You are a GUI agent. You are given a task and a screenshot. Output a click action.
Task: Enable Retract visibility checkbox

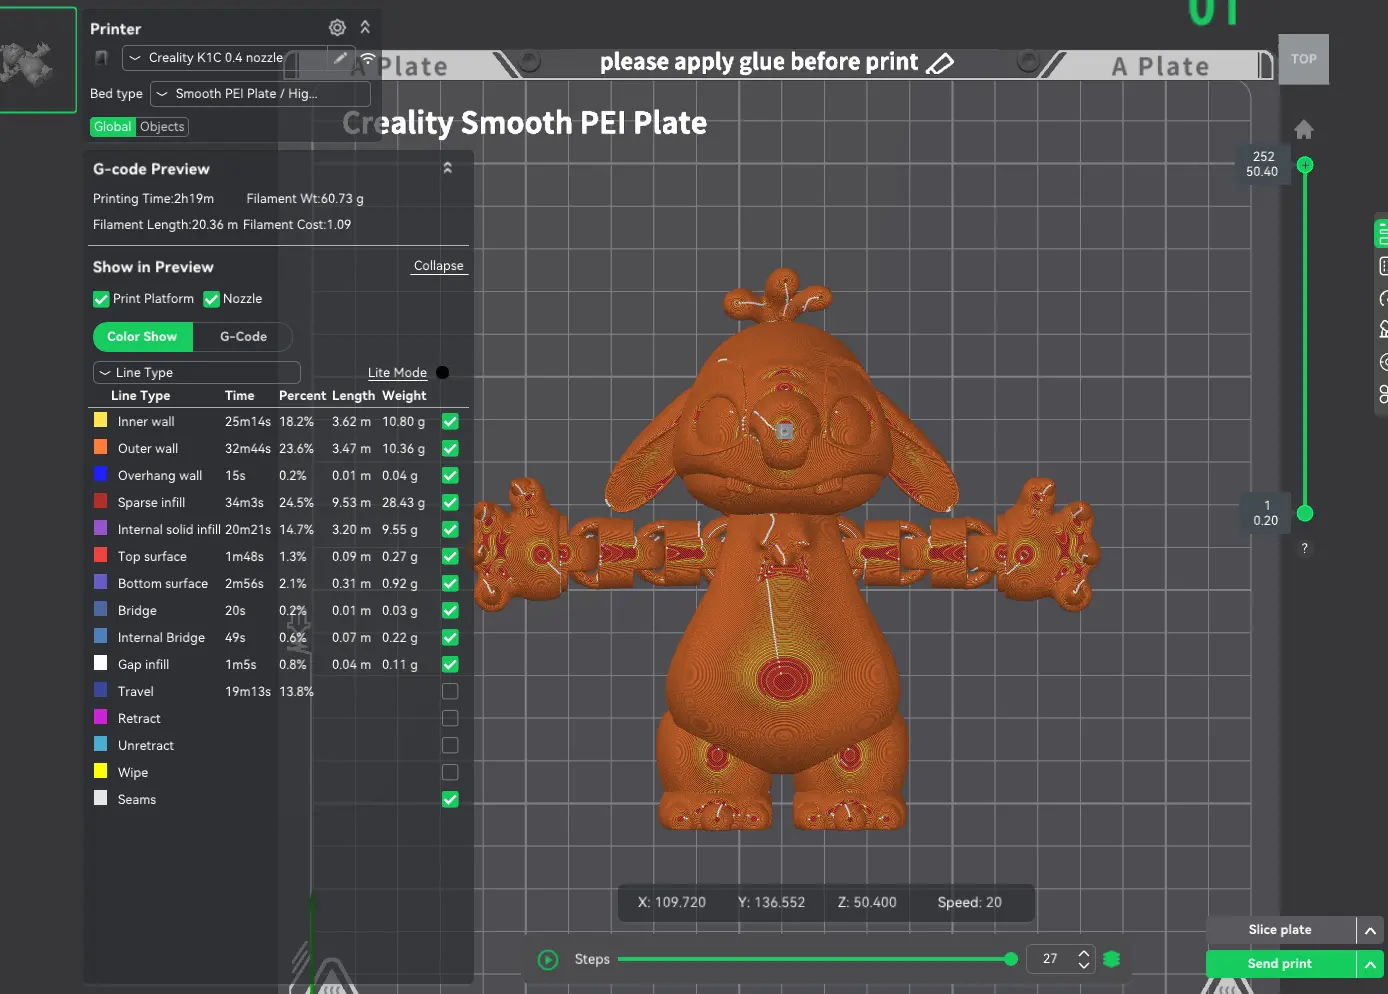point(450,719)
